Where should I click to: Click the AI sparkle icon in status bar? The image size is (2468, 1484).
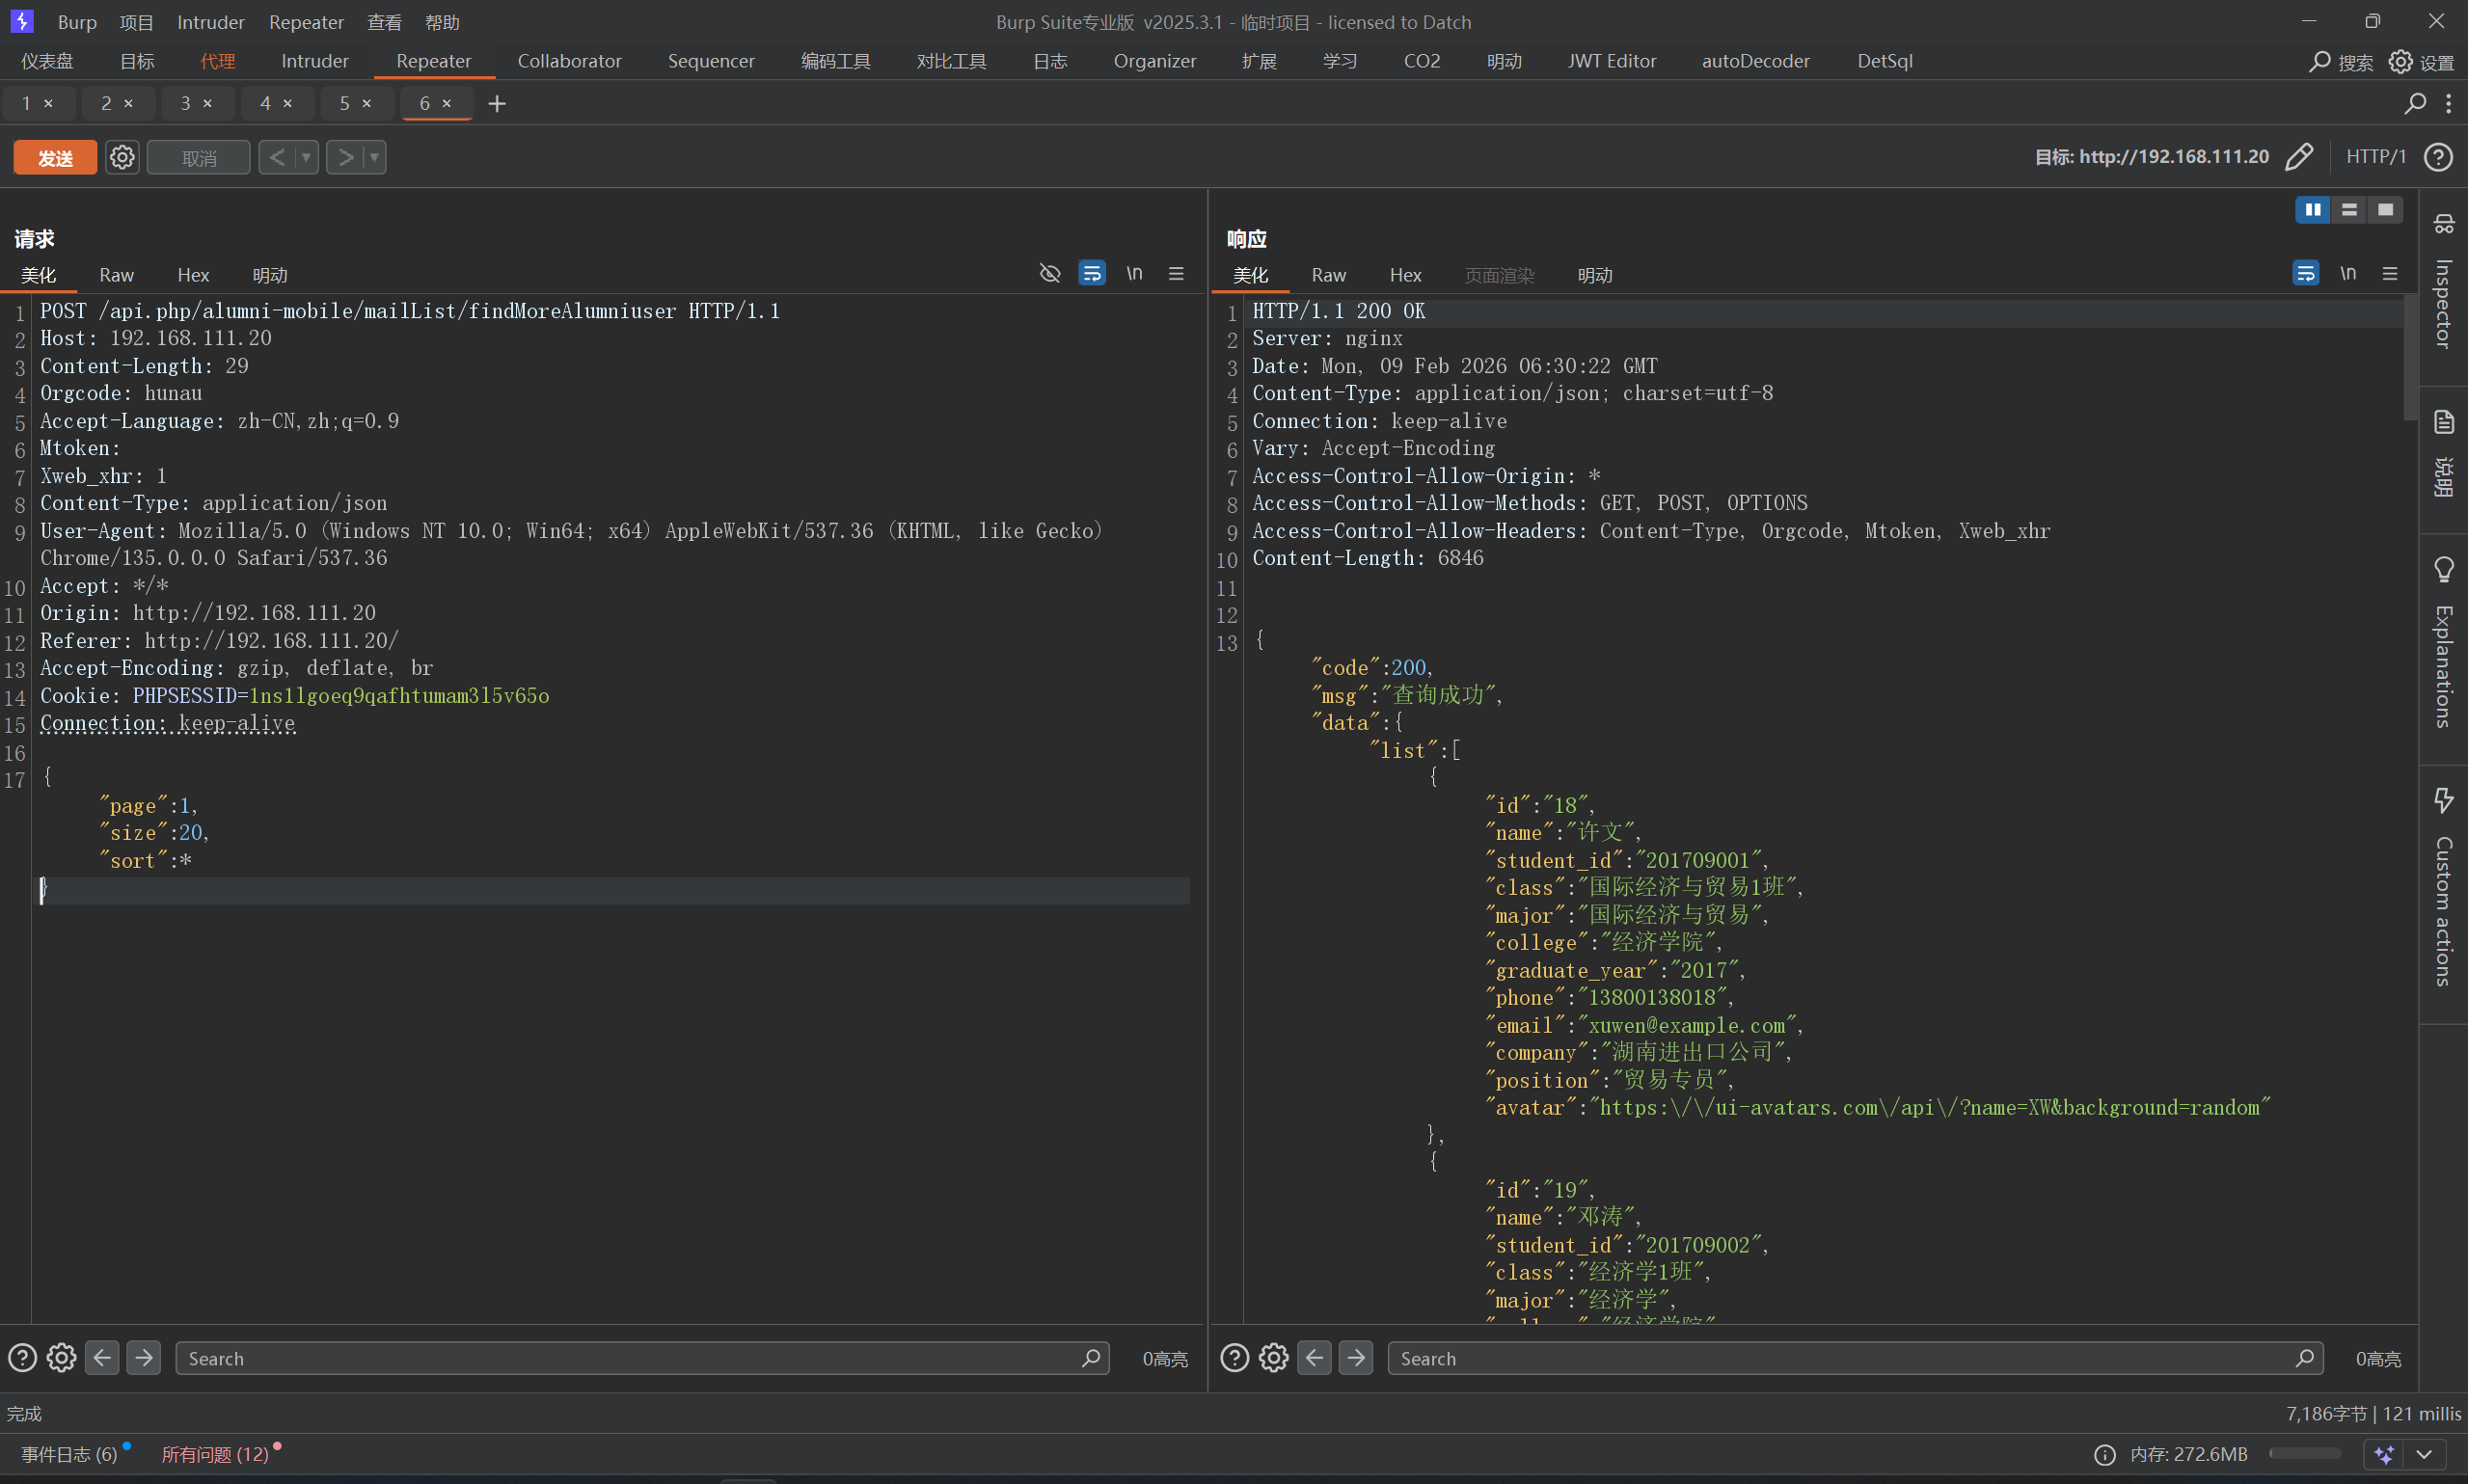pyautogui.click(x=2385, y=1454)
